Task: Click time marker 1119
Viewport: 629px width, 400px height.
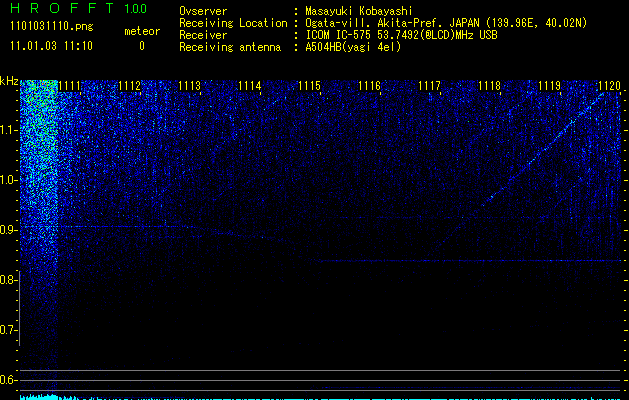Action: point(549,86)
